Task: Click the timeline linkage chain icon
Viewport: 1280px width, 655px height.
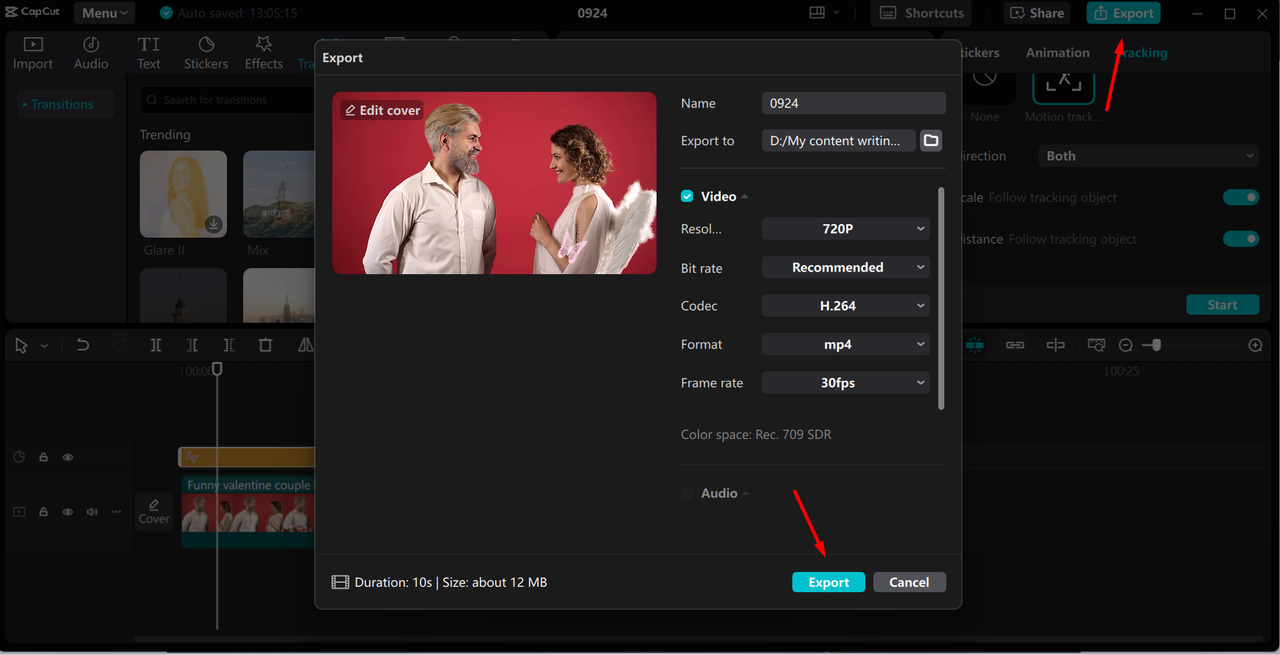Action: tap(1015, 345)
